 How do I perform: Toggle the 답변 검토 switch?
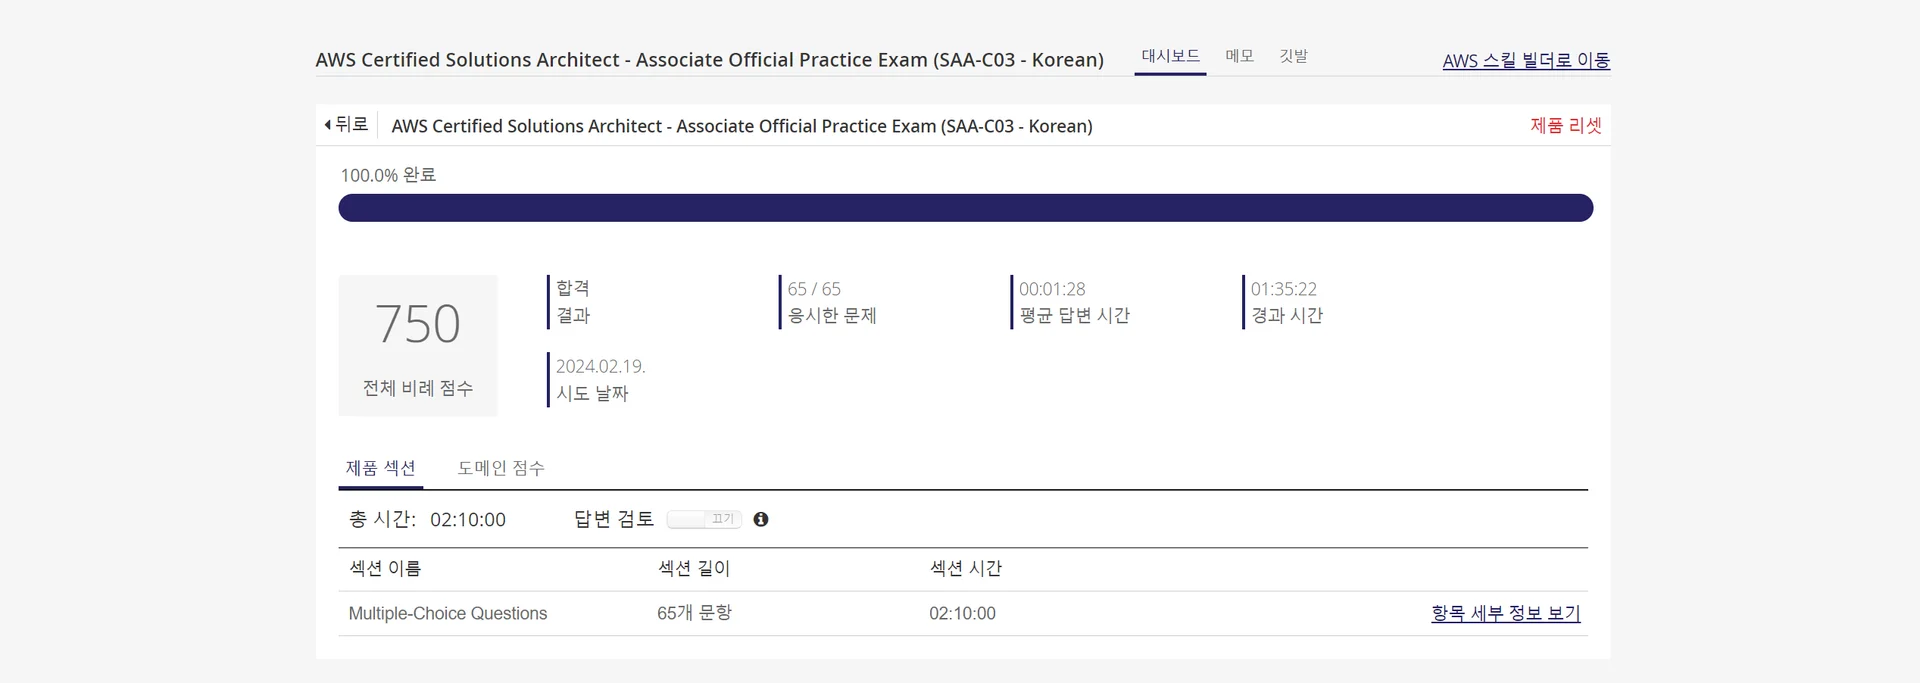pyautogui.click(x=704, y=519)
